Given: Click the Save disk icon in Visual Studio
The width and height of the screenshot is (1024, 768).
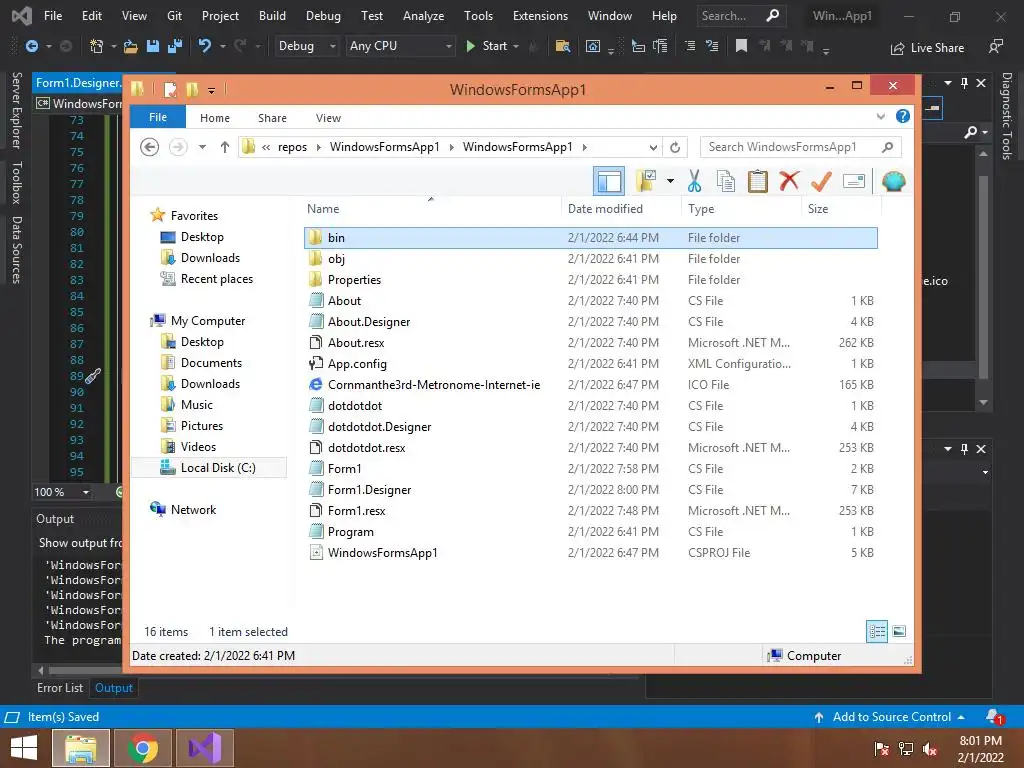Looking at the screenshot, I should click(153, 46).
